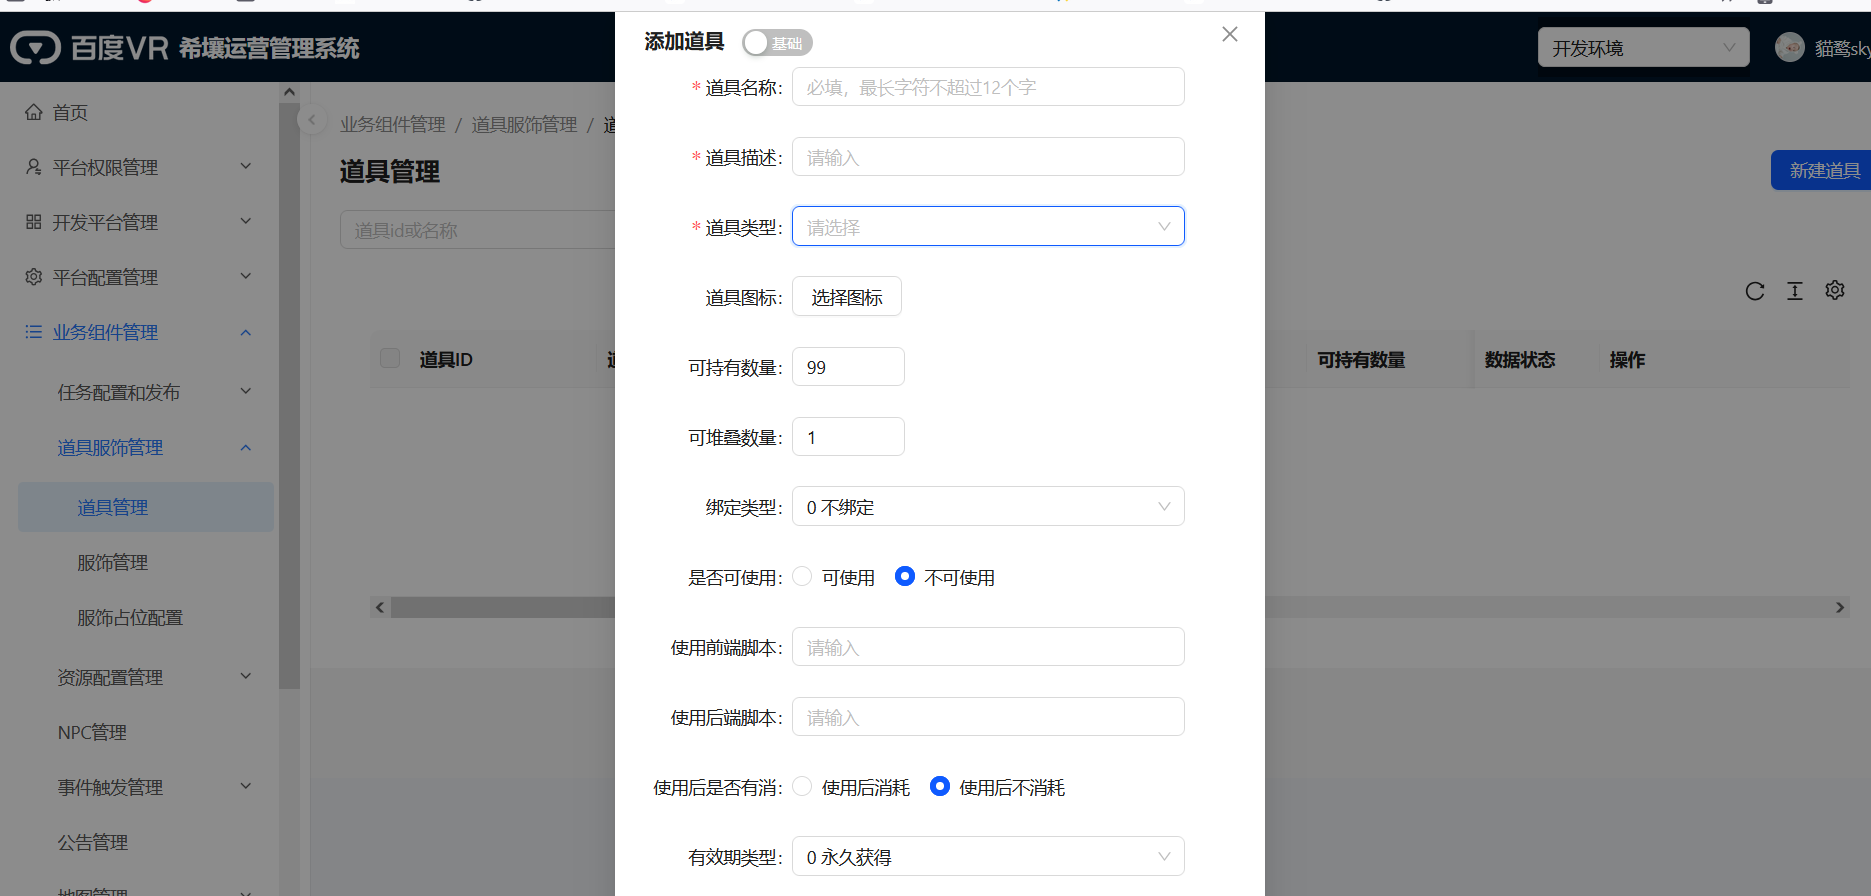Click the sidebar collapse arrow icon
This screenshot has width=1871, height=896.
point(312,120)
